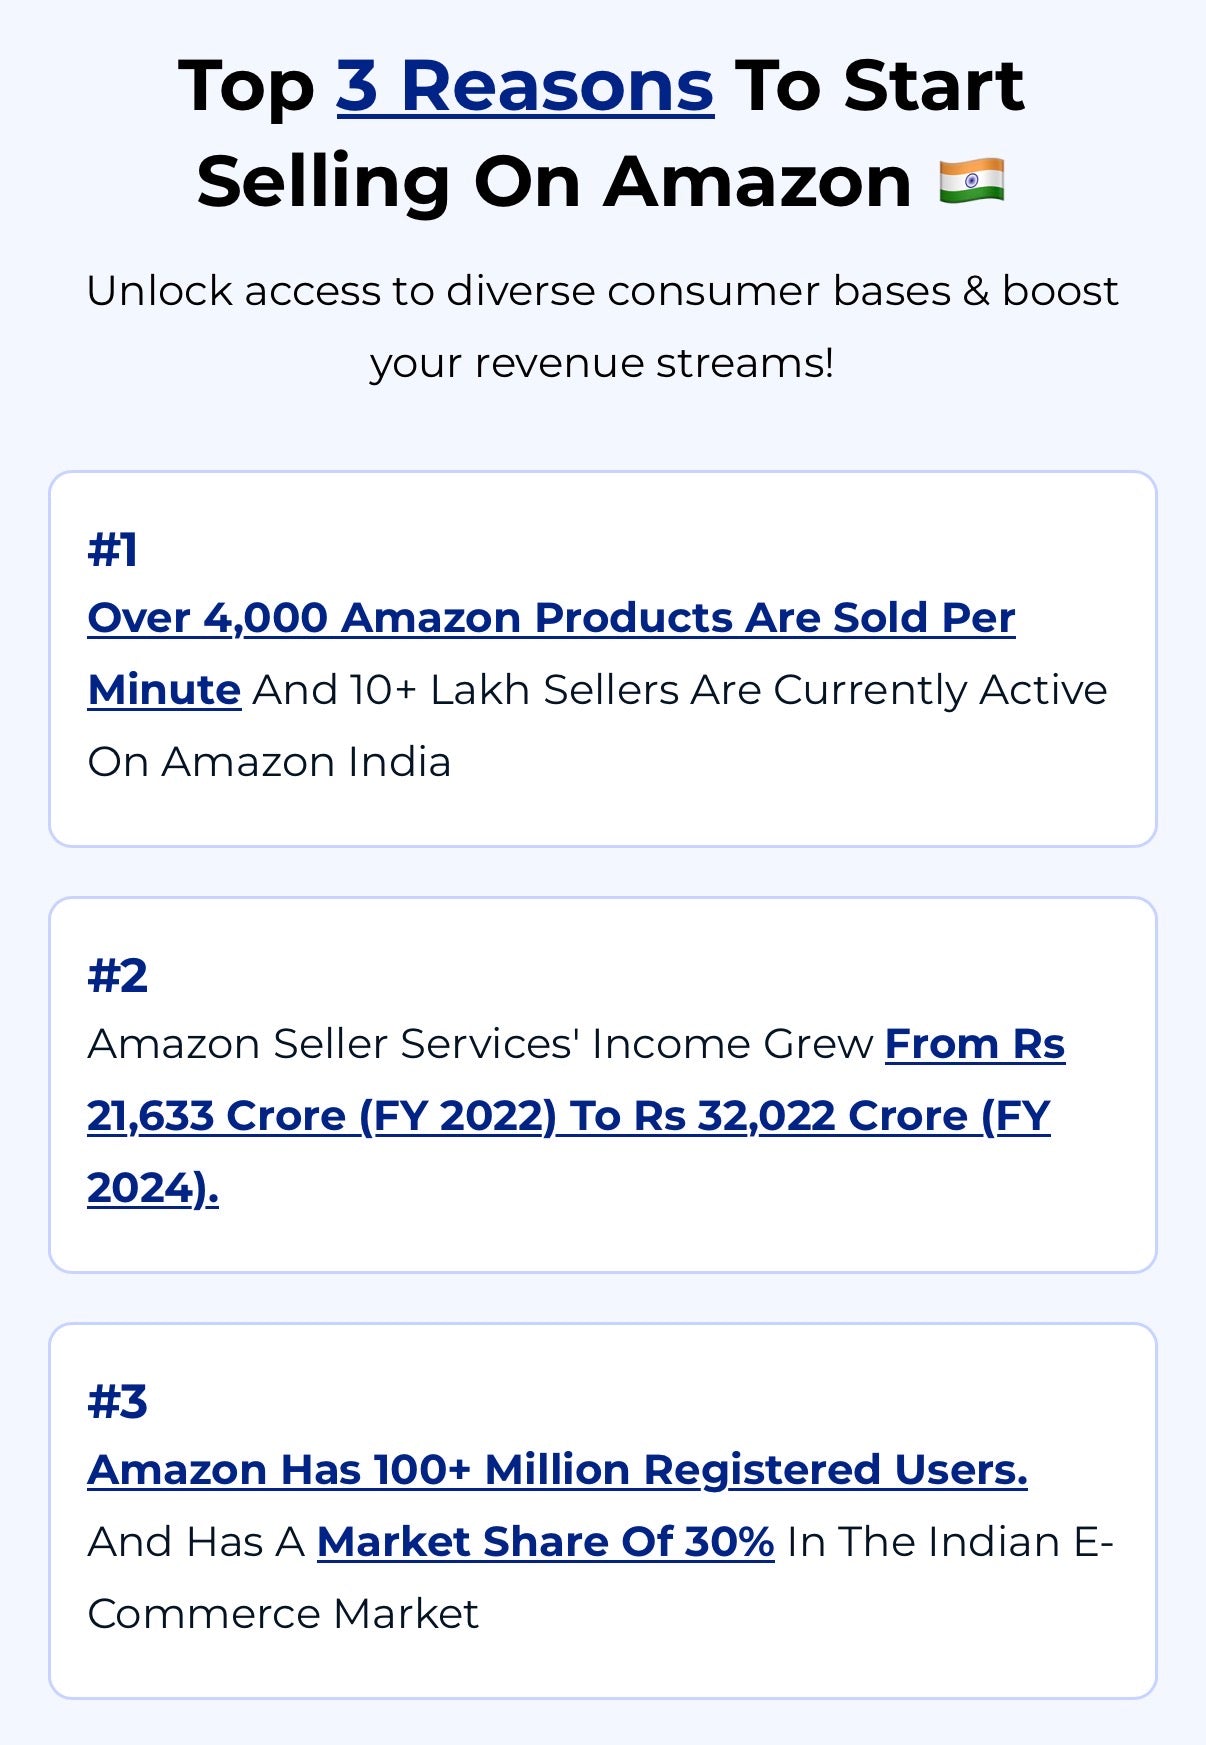This screenshot has height=1745, width=1206.
Task: Click 'Selling On Amazon' heading text
Action: [553, 183]
